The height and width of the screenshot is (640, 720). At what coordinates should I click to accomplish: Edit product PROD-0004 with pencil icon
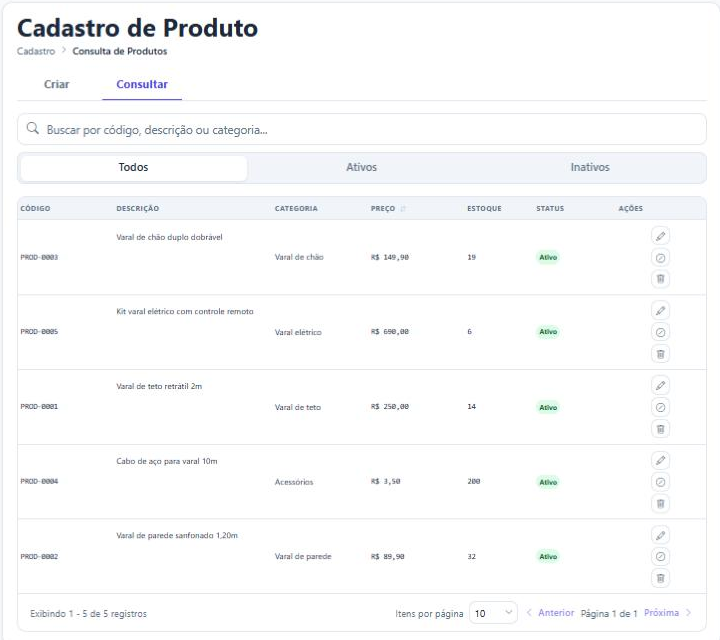tap(660, 460)
